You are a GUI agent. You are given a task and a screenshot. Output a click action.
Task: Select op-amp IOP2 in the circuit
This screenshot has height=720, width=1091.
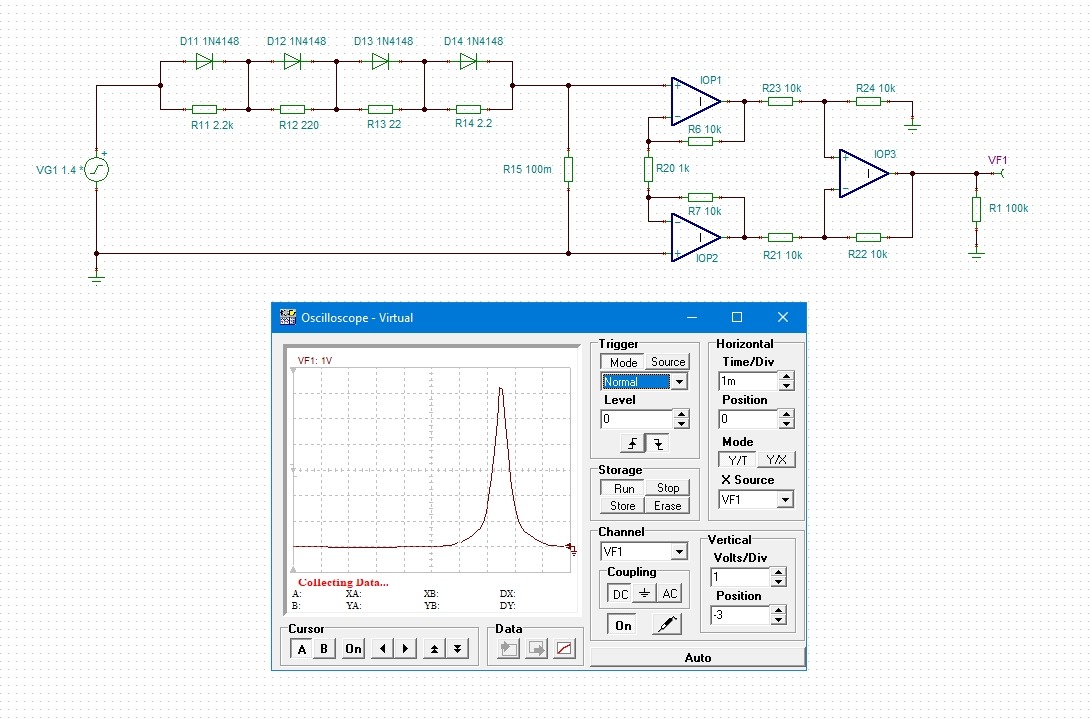pyautogui.click(x=695, y=237)
